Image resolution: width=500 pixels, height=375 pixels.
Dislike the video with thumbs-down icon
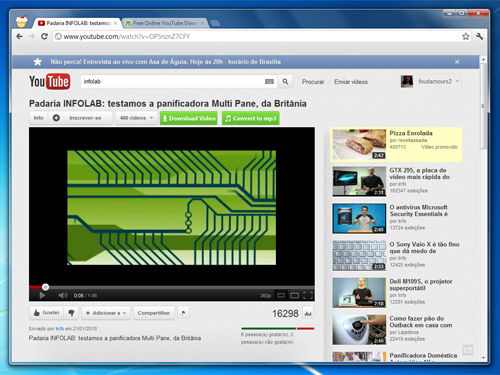[71, 313]
